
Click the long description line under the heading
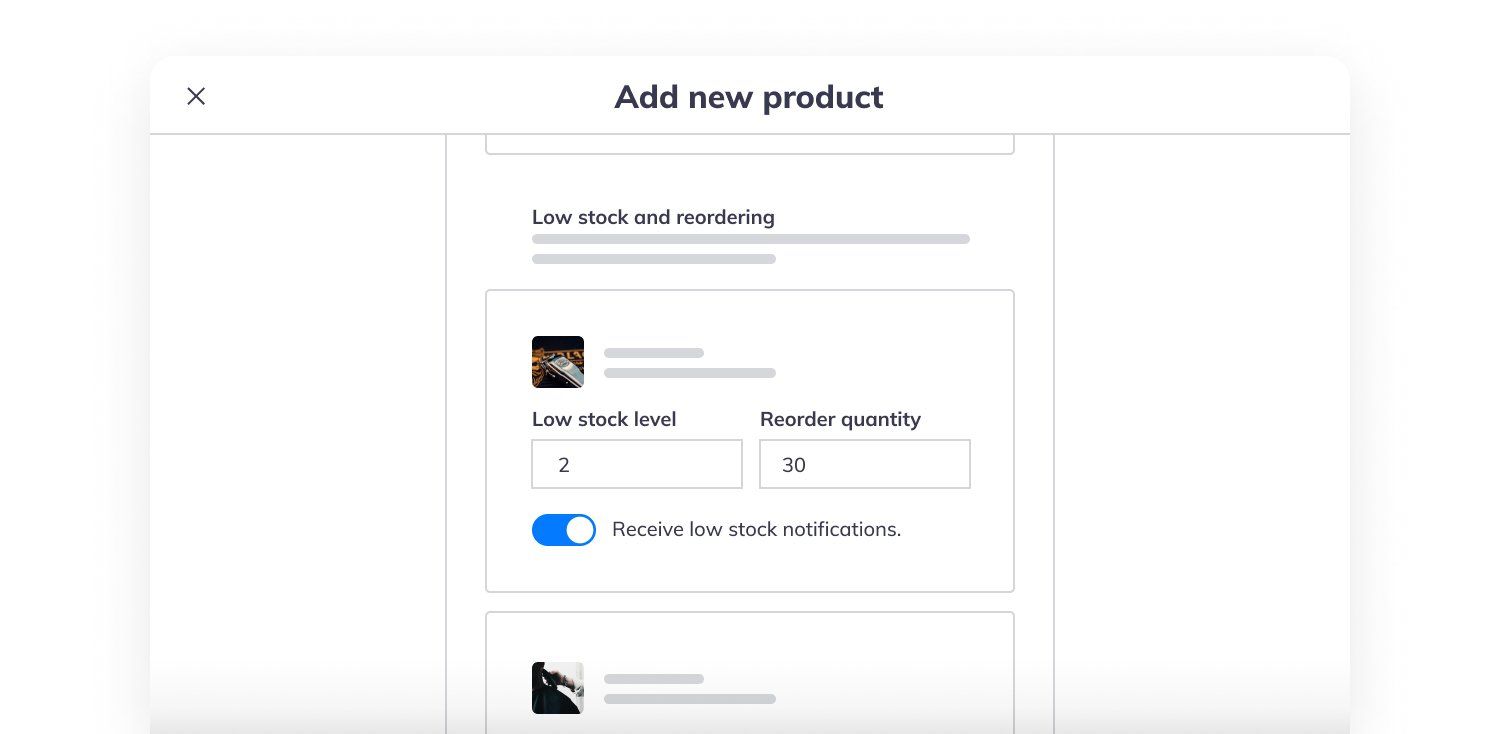pyautogui.click(x=751, y=239)
